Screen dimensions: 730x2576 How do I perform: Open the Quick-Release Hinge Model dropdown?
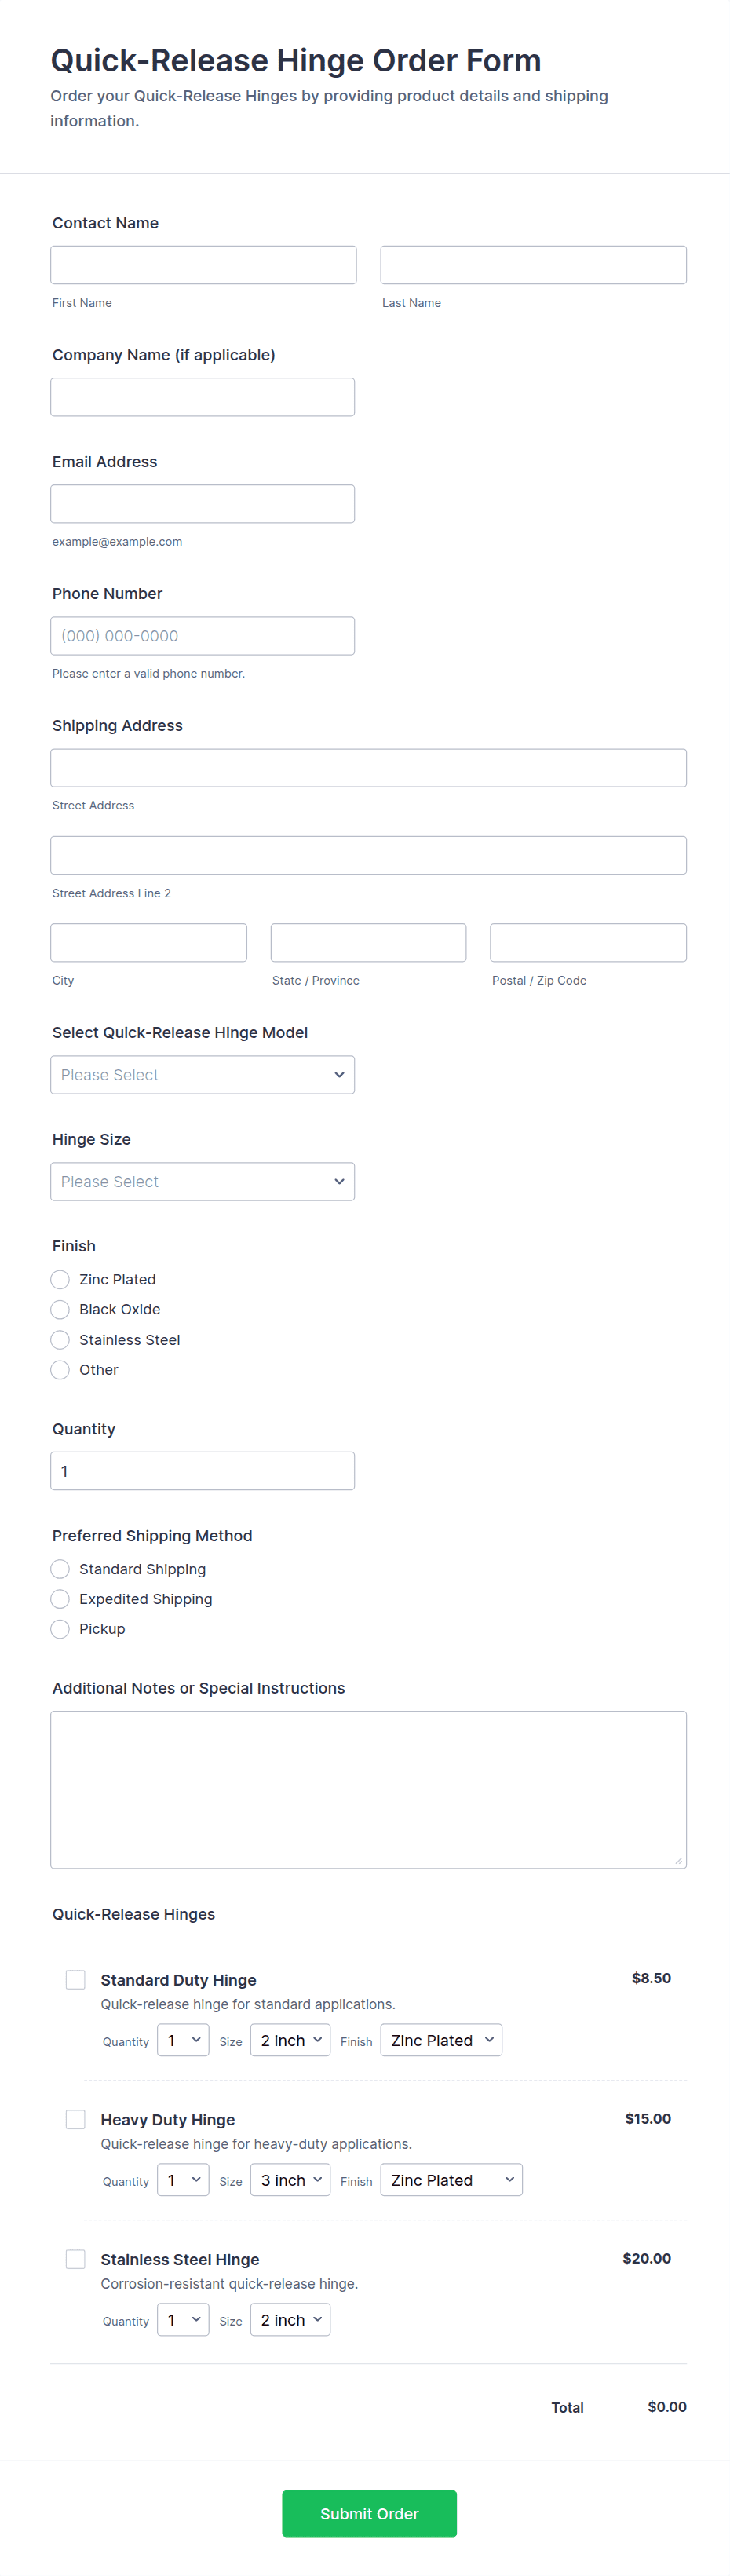pyautogui.click(x=202, y=1075)
